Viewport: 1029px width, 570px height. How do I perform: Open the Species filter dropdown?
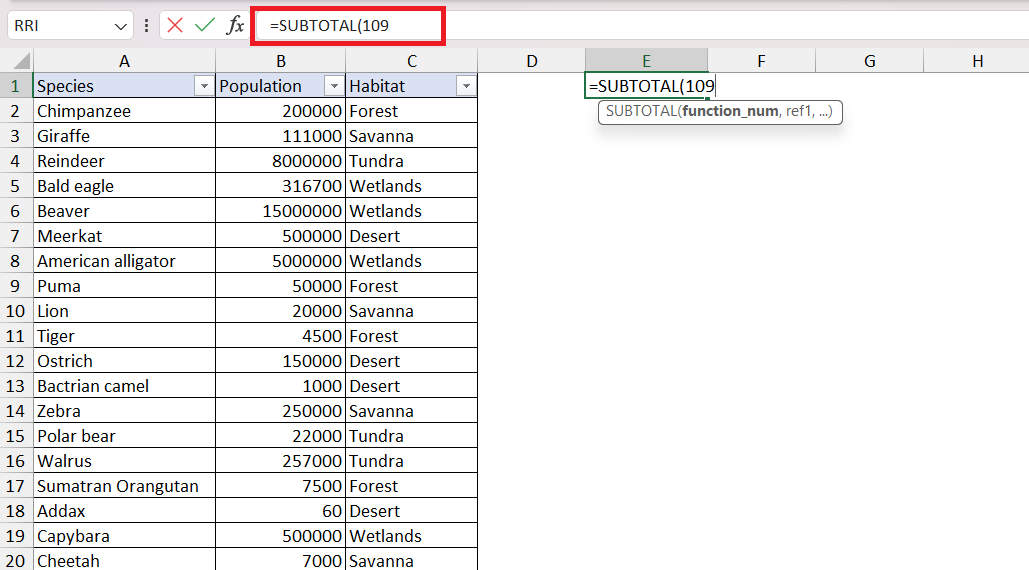tap(204, 86)
